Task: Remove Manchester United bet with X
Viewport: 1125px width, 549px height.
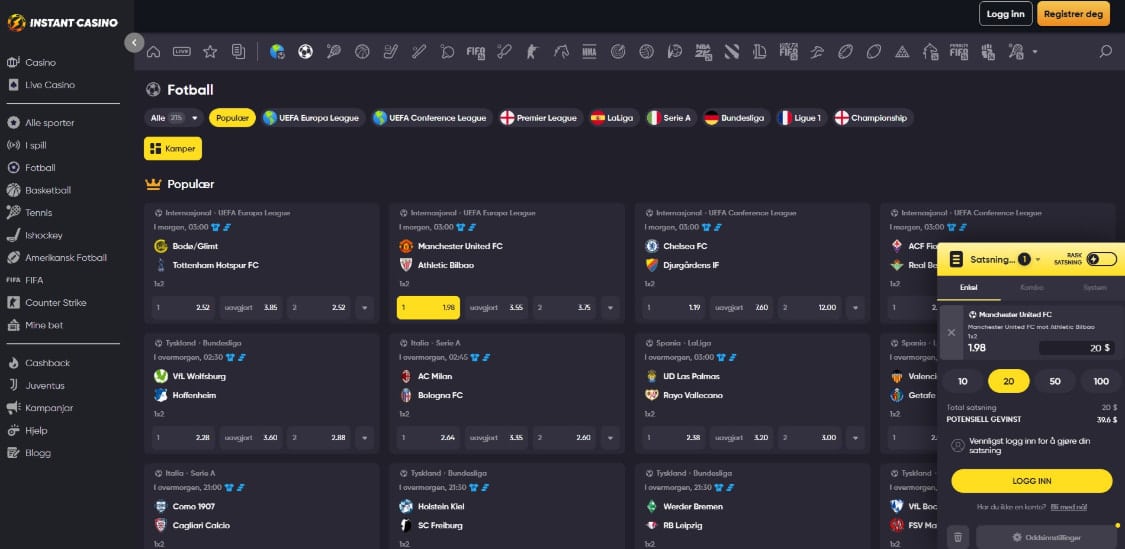Action: tap(951, 332)
